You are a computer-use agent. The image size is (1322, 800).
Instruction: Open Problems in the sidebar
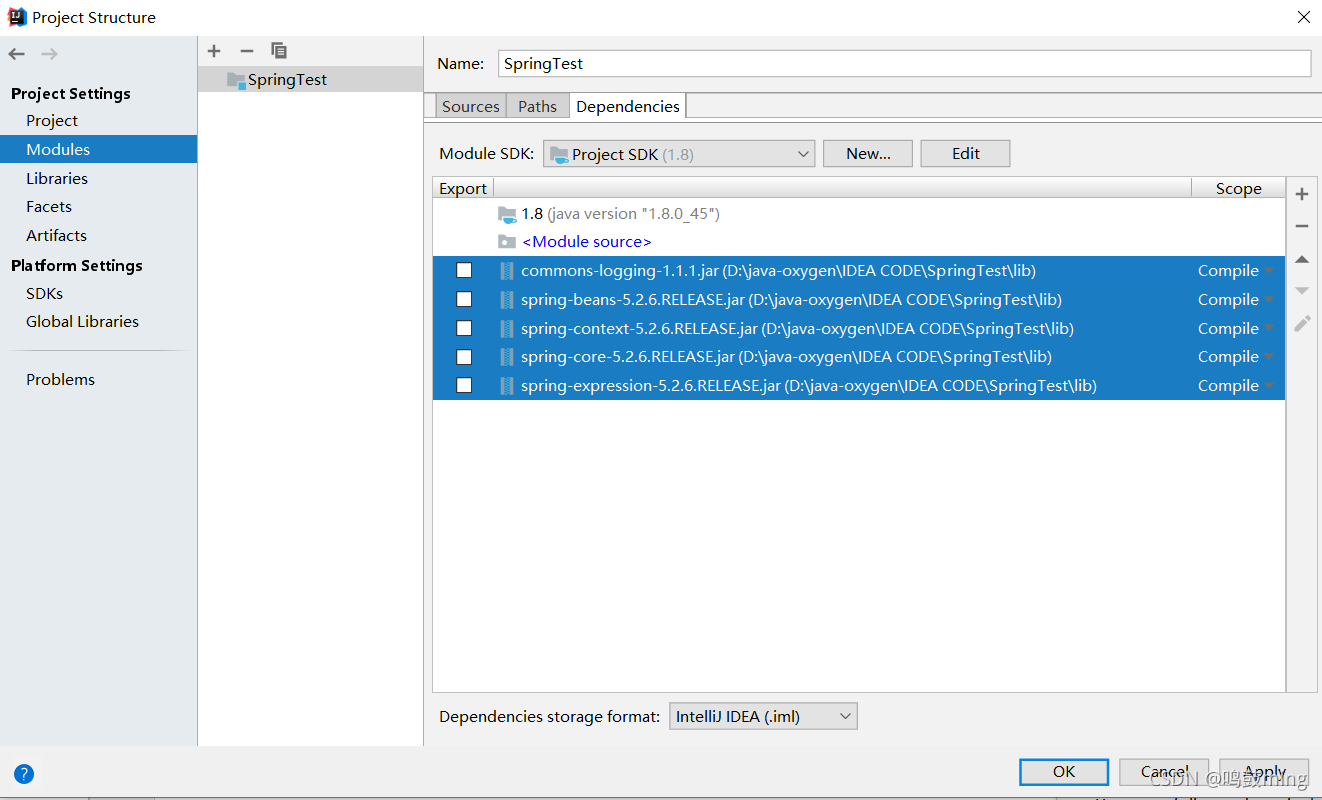pos(60,380)
